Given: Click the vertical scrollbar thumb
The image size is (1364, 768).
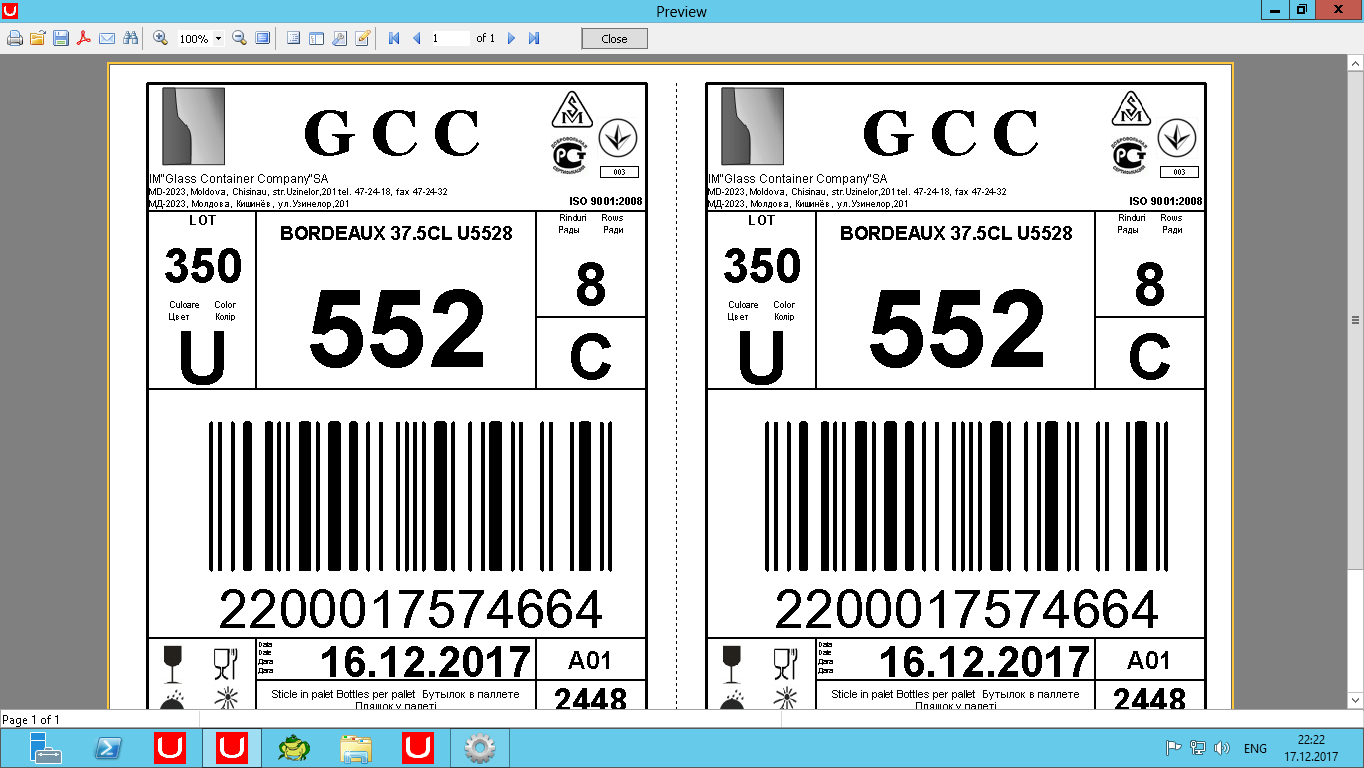Looking at the screenshot, I should coord(1355,320).
